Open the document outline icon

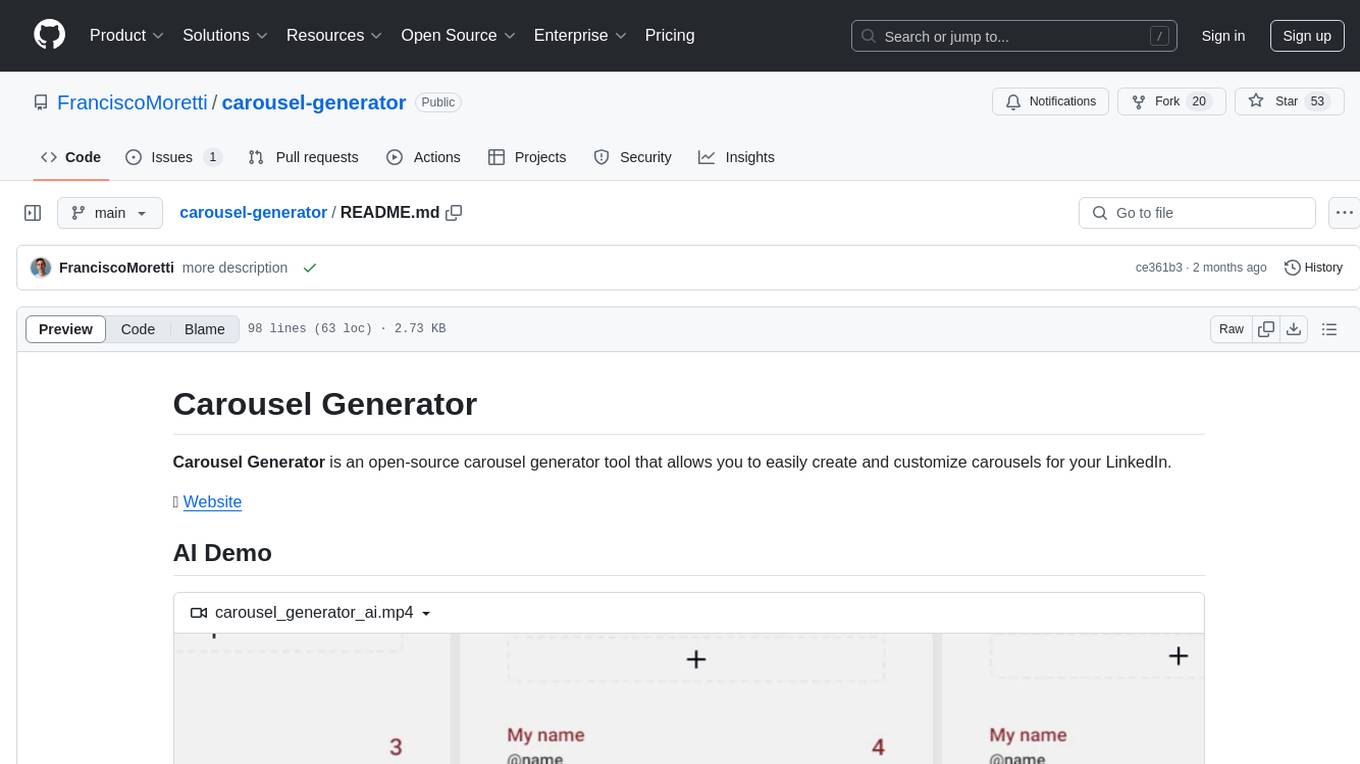pyautogui.click(x=1329, y=329)
